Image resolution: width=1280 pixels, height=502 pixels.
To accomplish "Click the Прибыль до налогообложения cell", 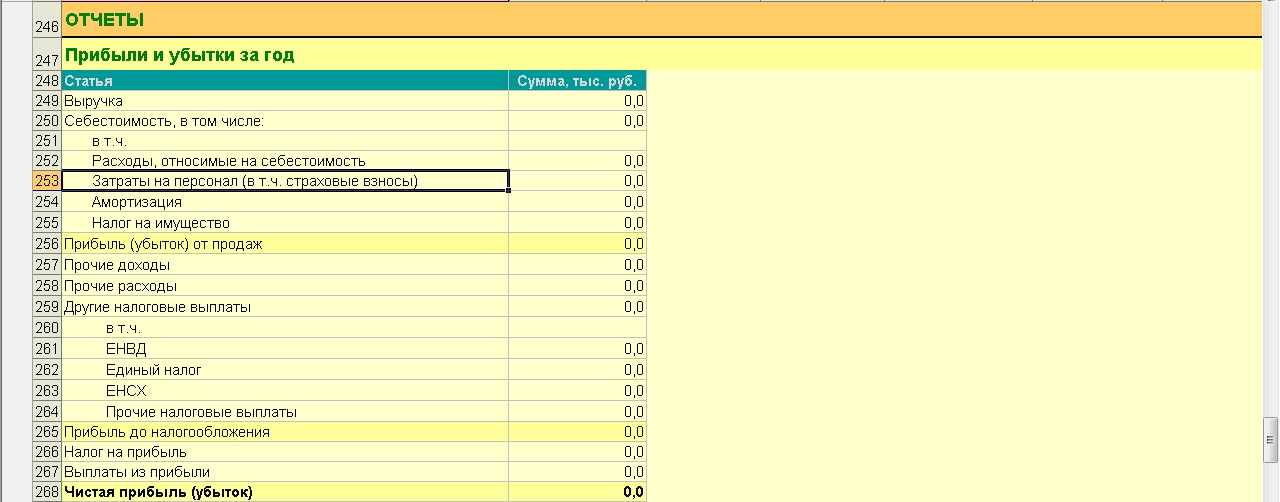I will 285,432.
